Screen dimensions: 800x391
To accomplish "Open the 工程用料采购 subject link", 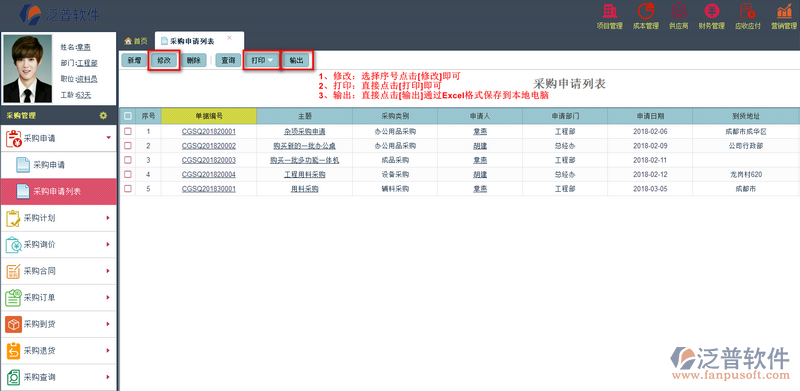I will (305, 174).
